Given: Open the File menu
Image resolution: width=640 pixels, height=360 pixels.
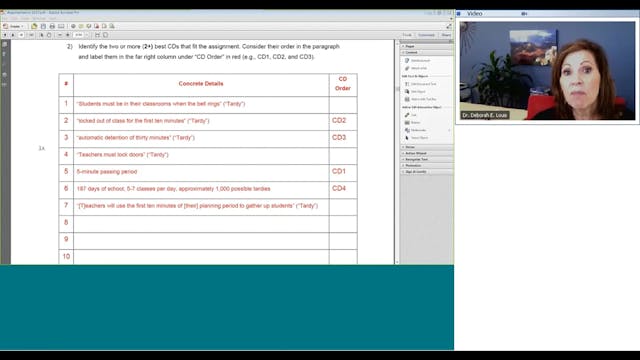Looking at the screenshot, I should pos(4,18).
